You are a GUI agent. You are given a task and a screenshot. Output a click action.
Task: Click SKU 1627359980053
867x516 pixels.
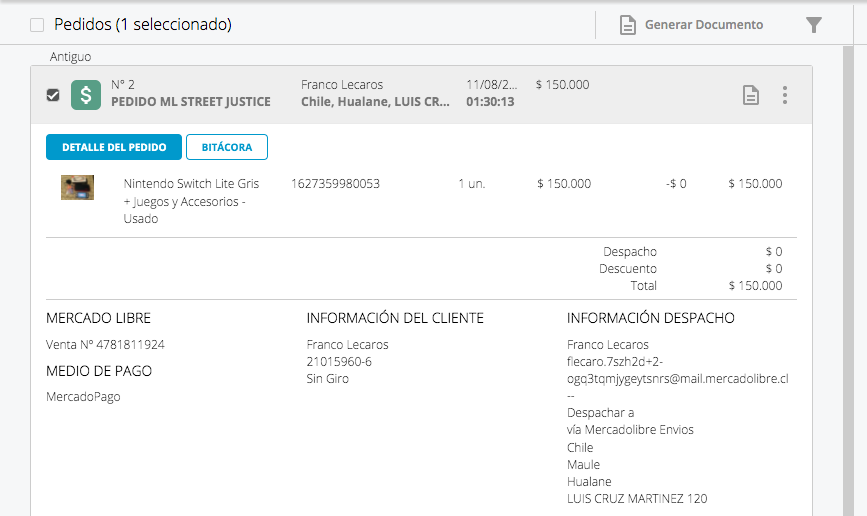click(x=336, y=184)
